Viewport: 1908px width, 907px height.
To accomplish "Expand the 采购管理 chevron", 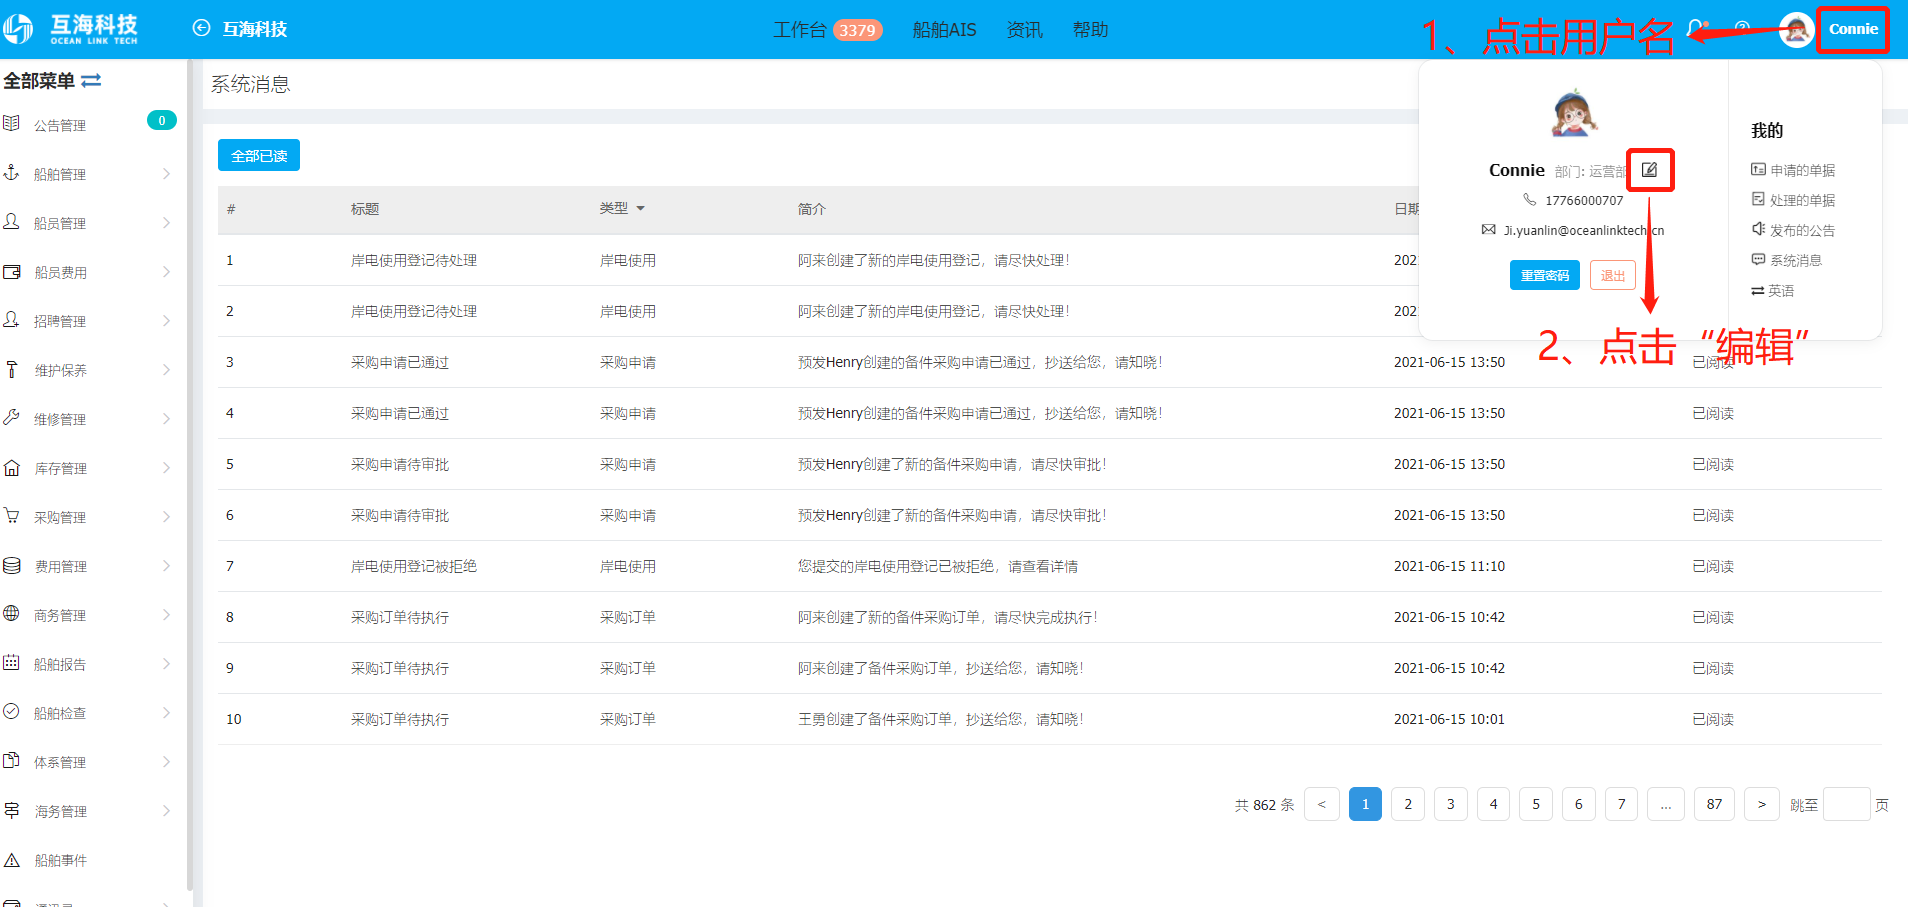I will (x=166, y=516).
